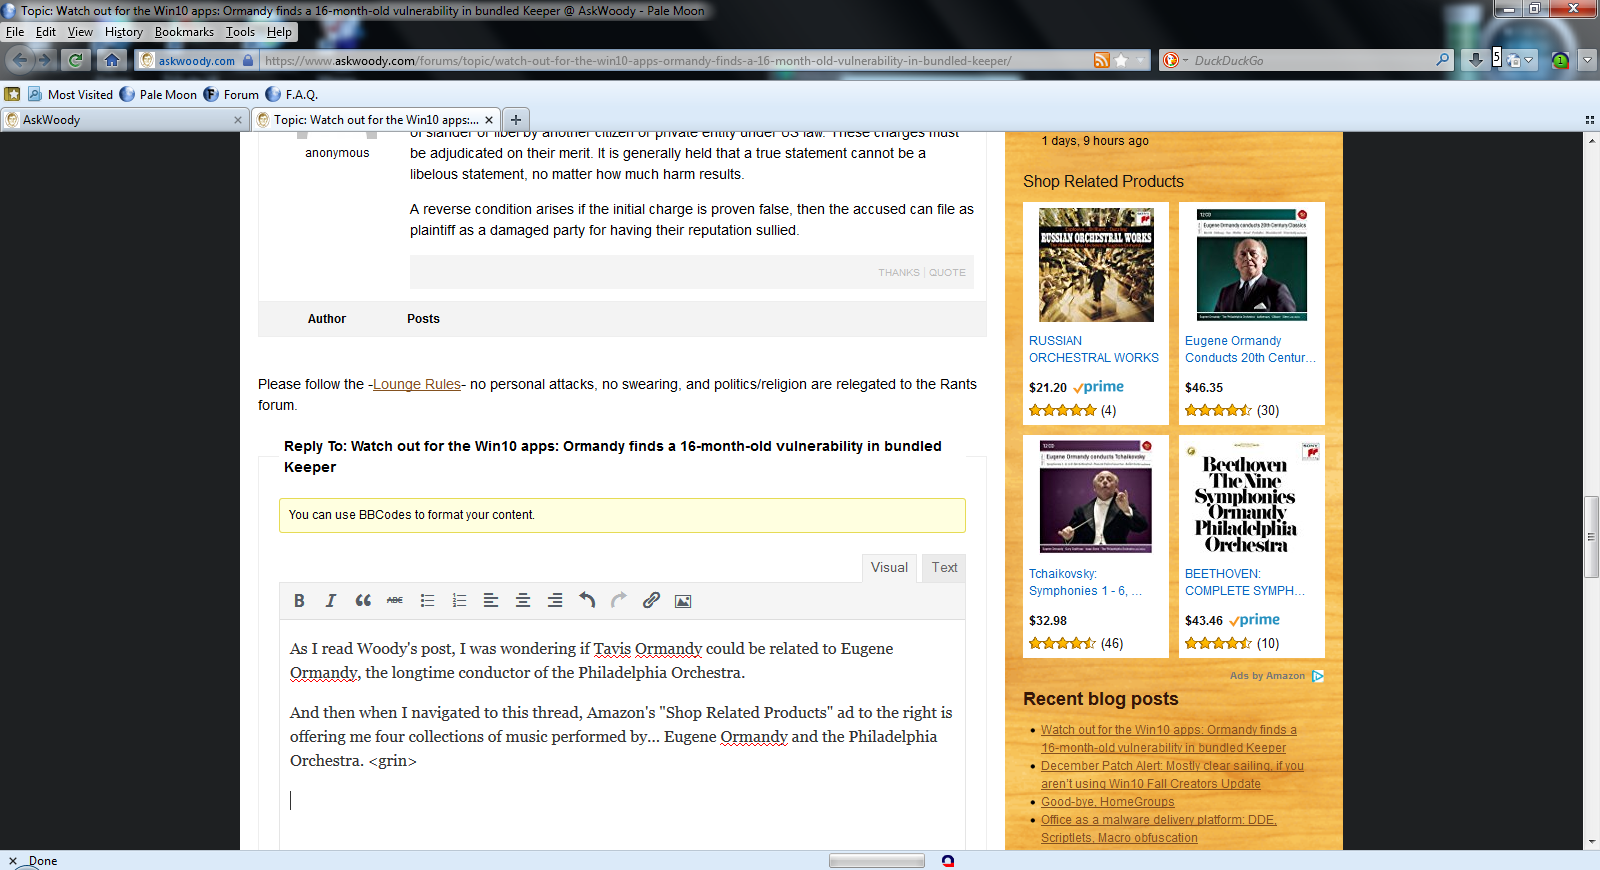This screenshot has height=870, width=1600.
Task: Click the page vertical scrollbar thumb
Action: (x=1591, y=536)
